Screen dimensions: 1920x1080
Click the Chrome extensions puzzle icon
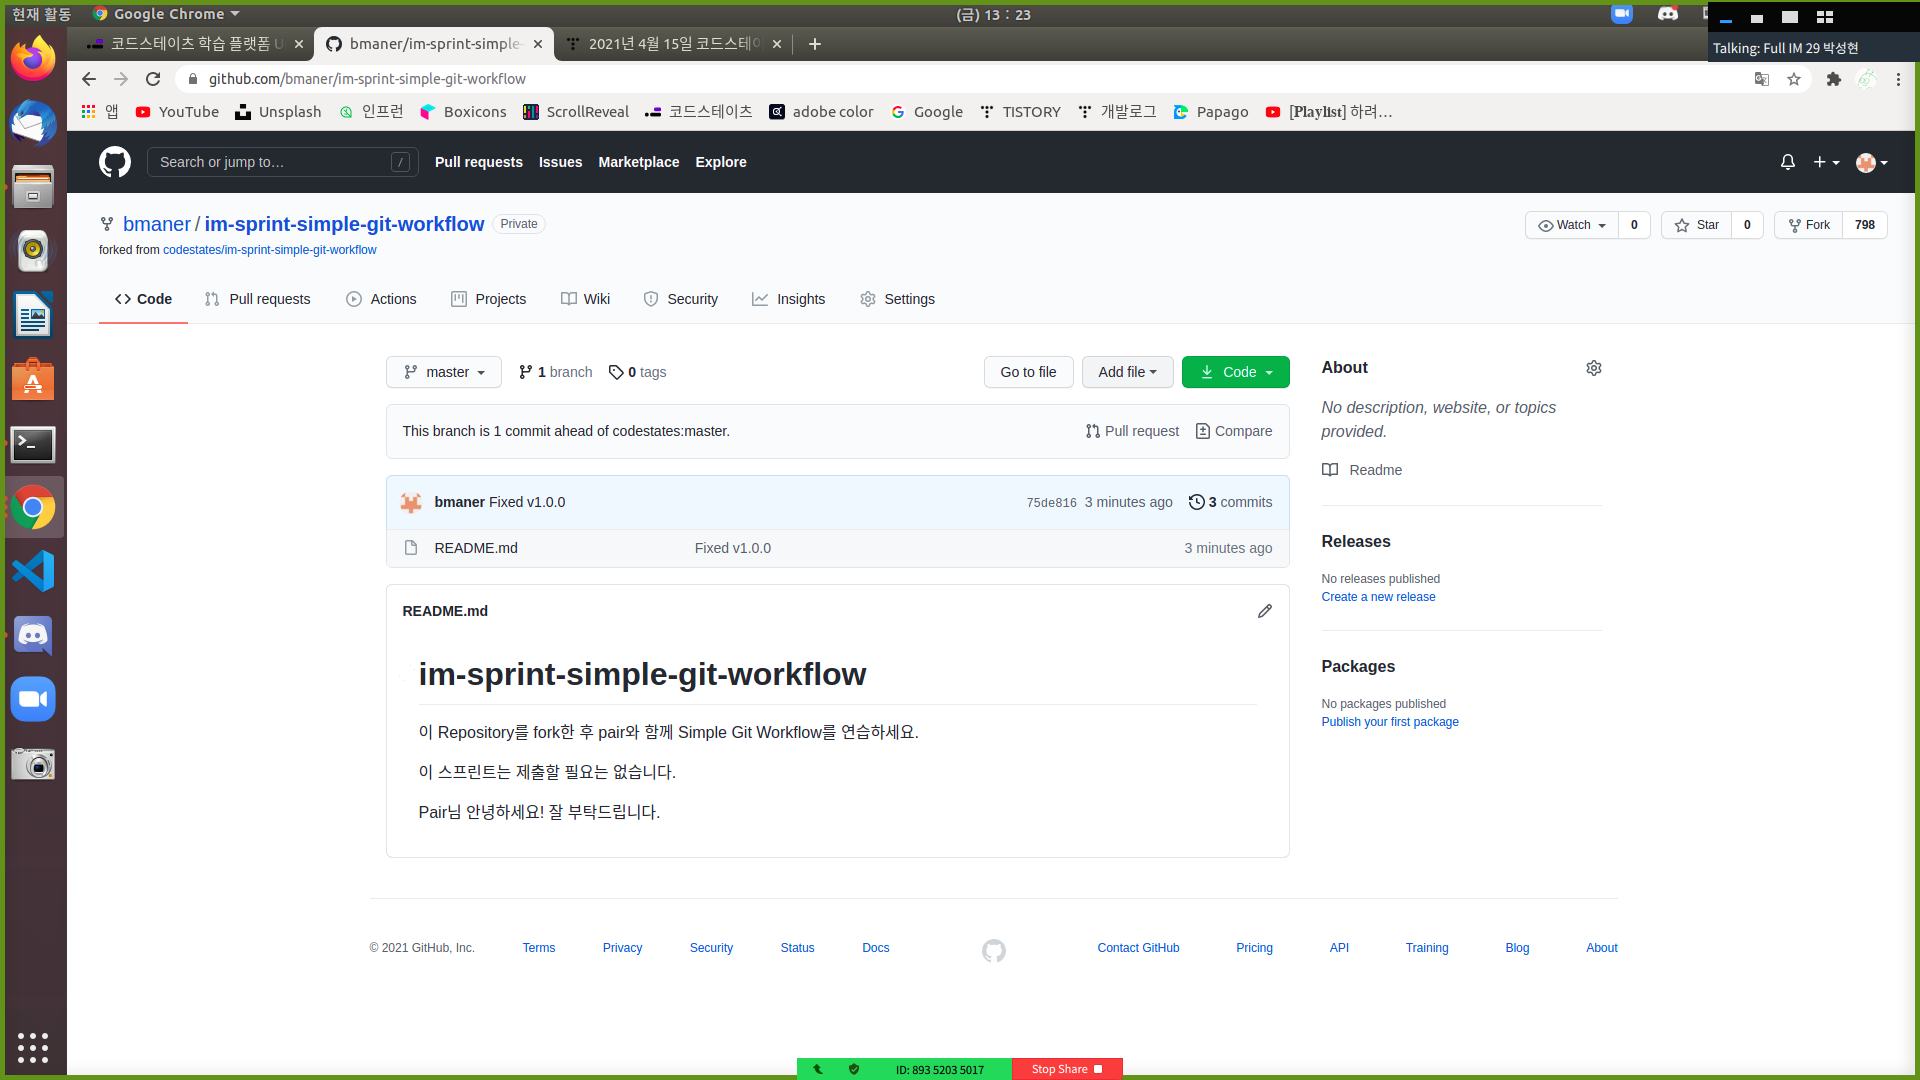click(1833, 79)
